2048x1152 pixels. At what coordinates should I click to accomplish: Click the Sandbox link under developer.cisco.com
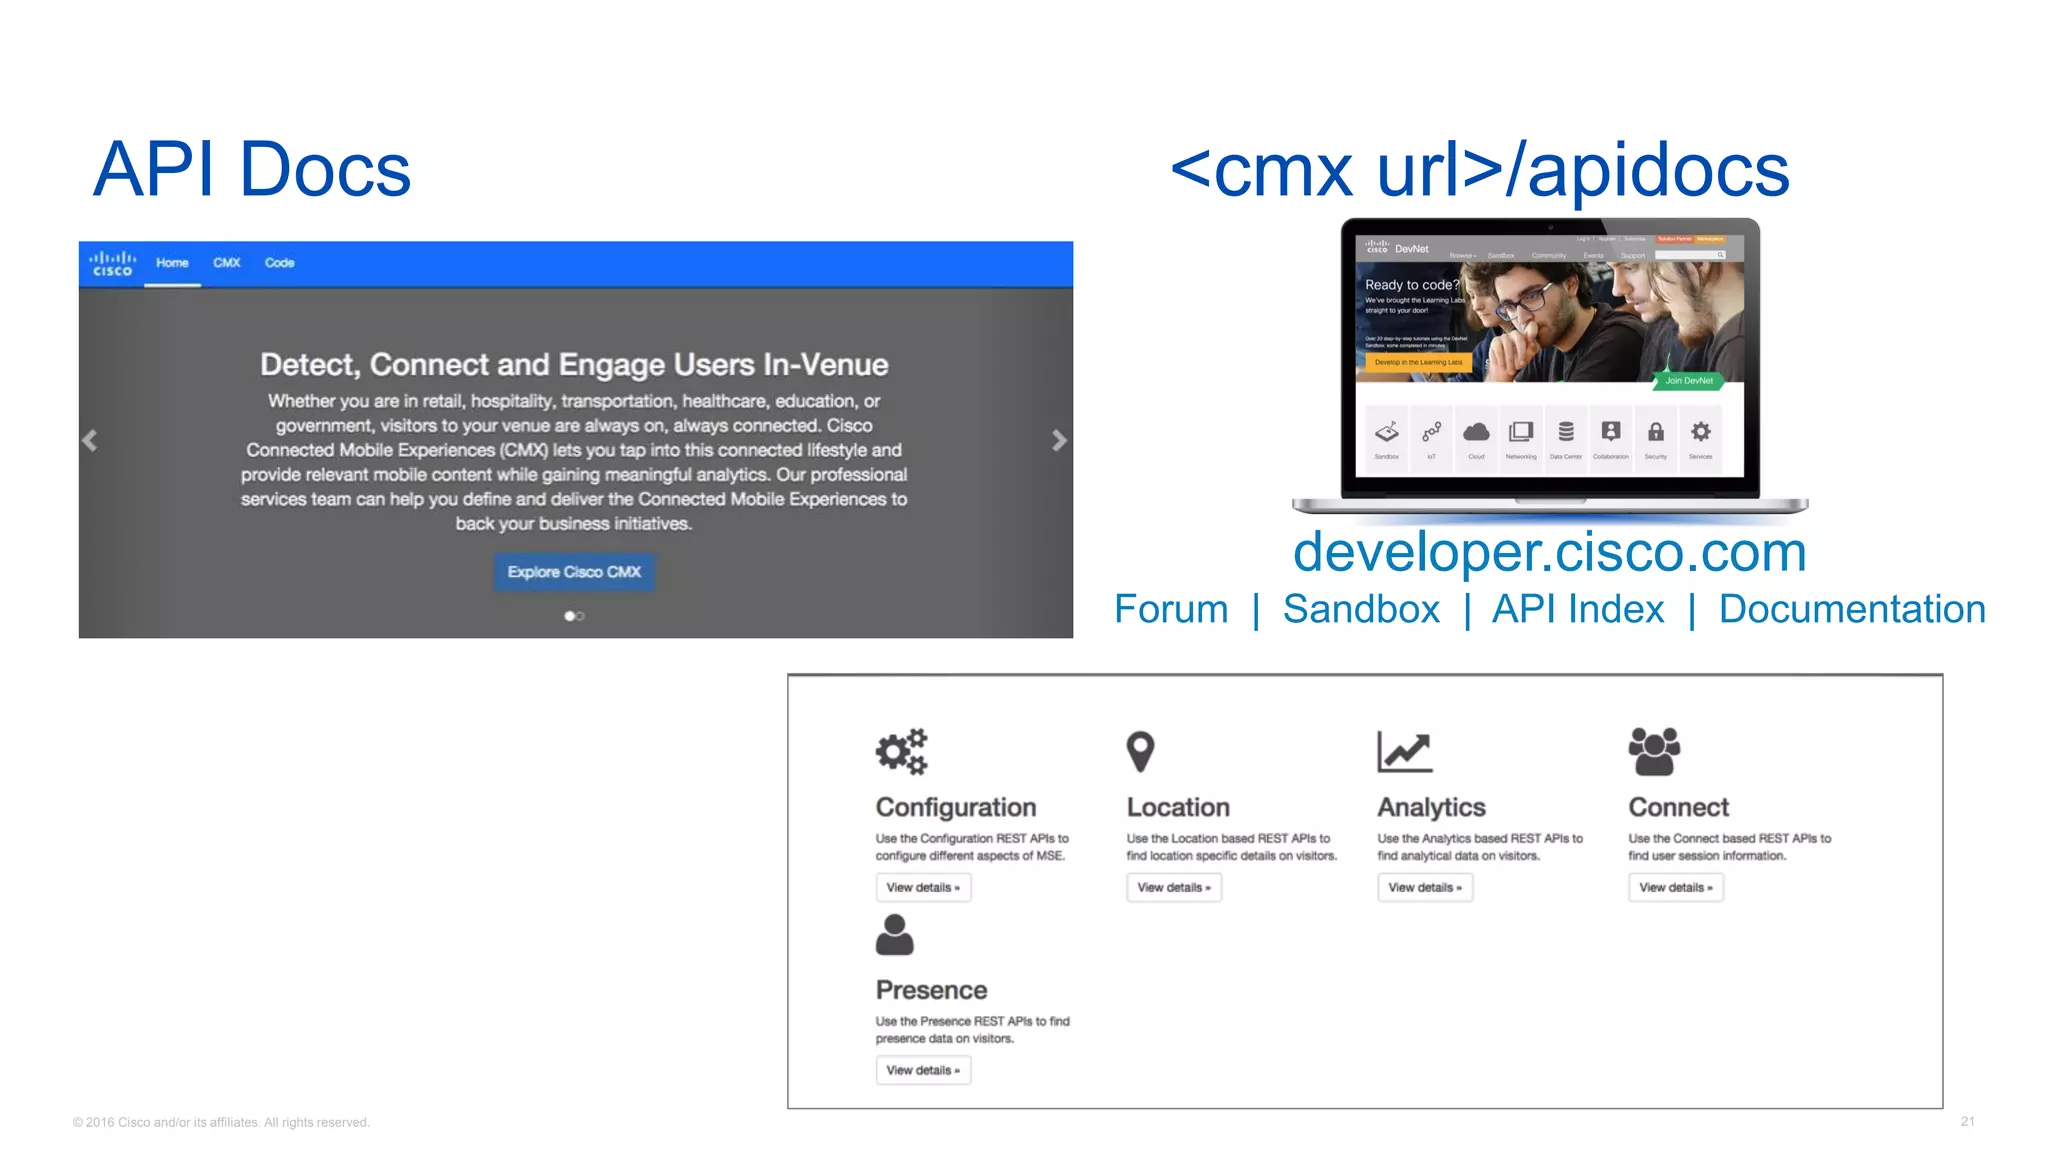1361,609
